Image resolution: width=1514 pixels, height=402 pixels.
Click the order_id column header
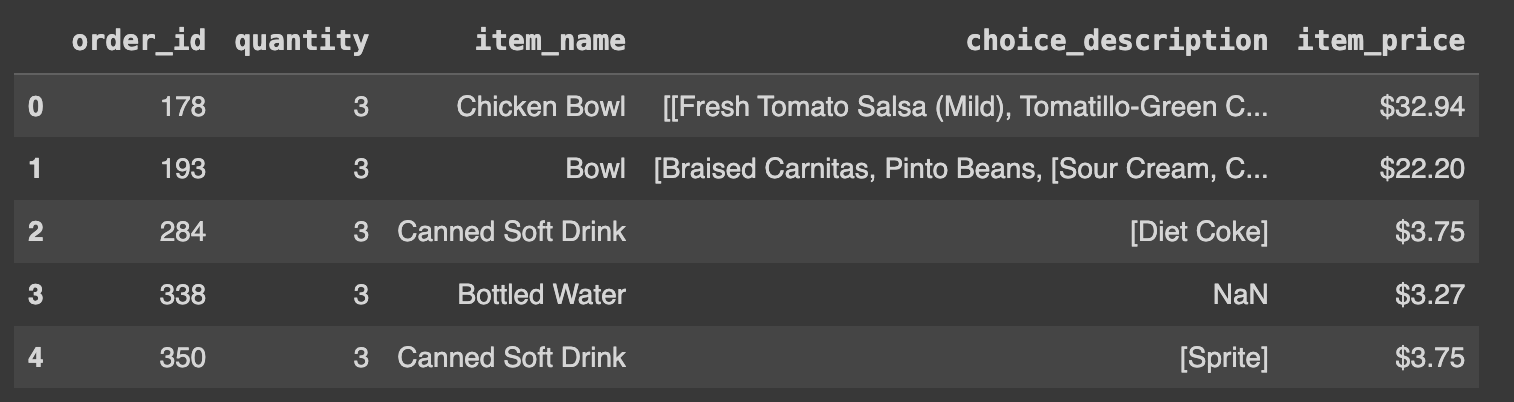point(138,41)
